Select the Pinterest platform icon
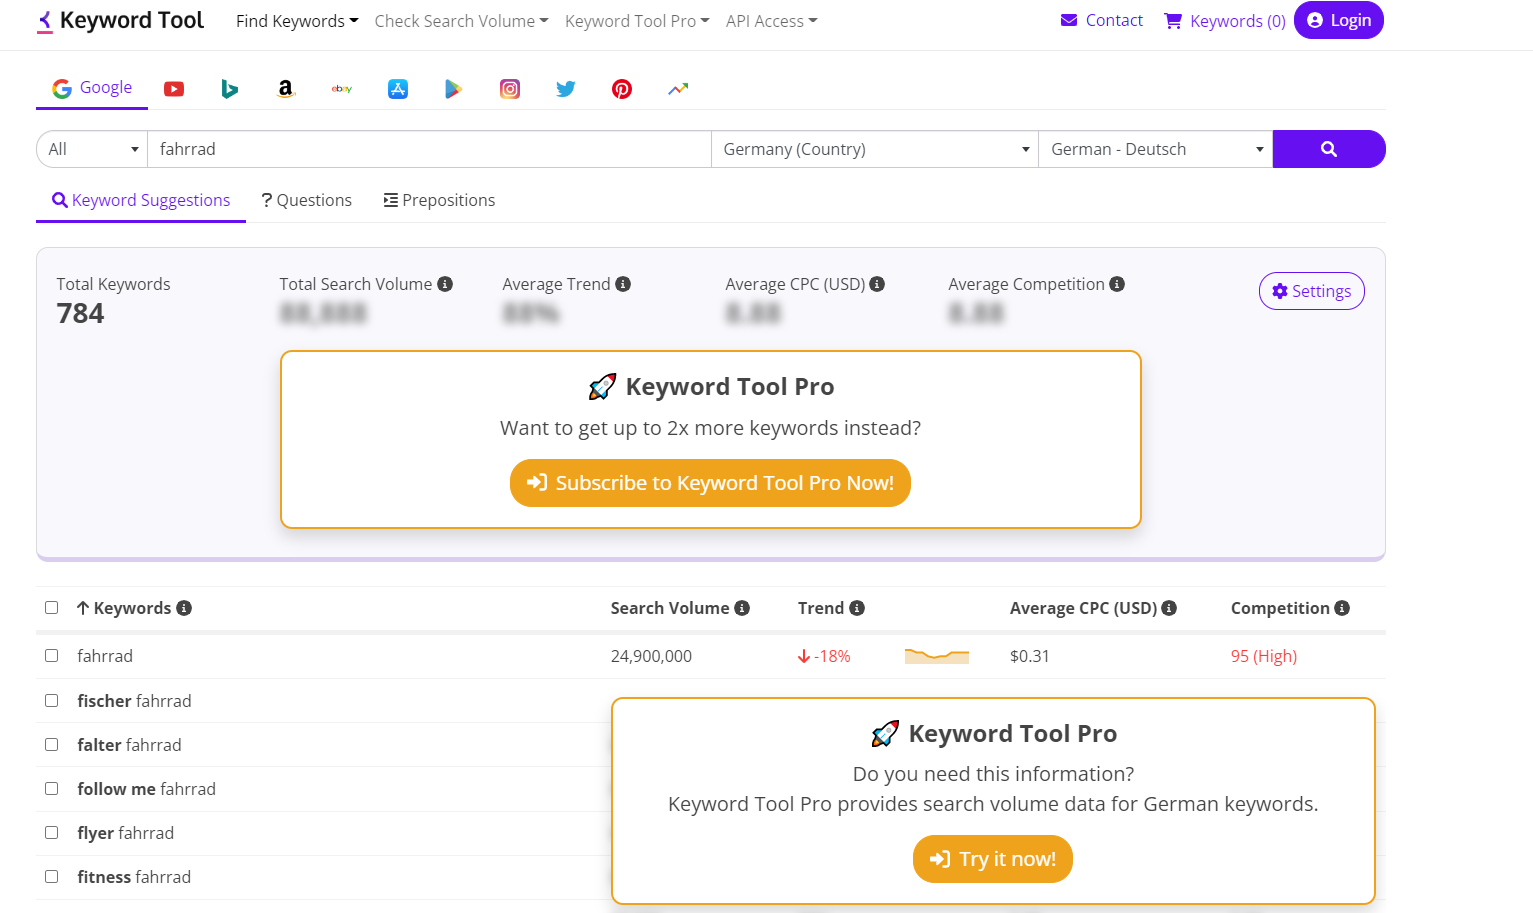 point(622,89)
